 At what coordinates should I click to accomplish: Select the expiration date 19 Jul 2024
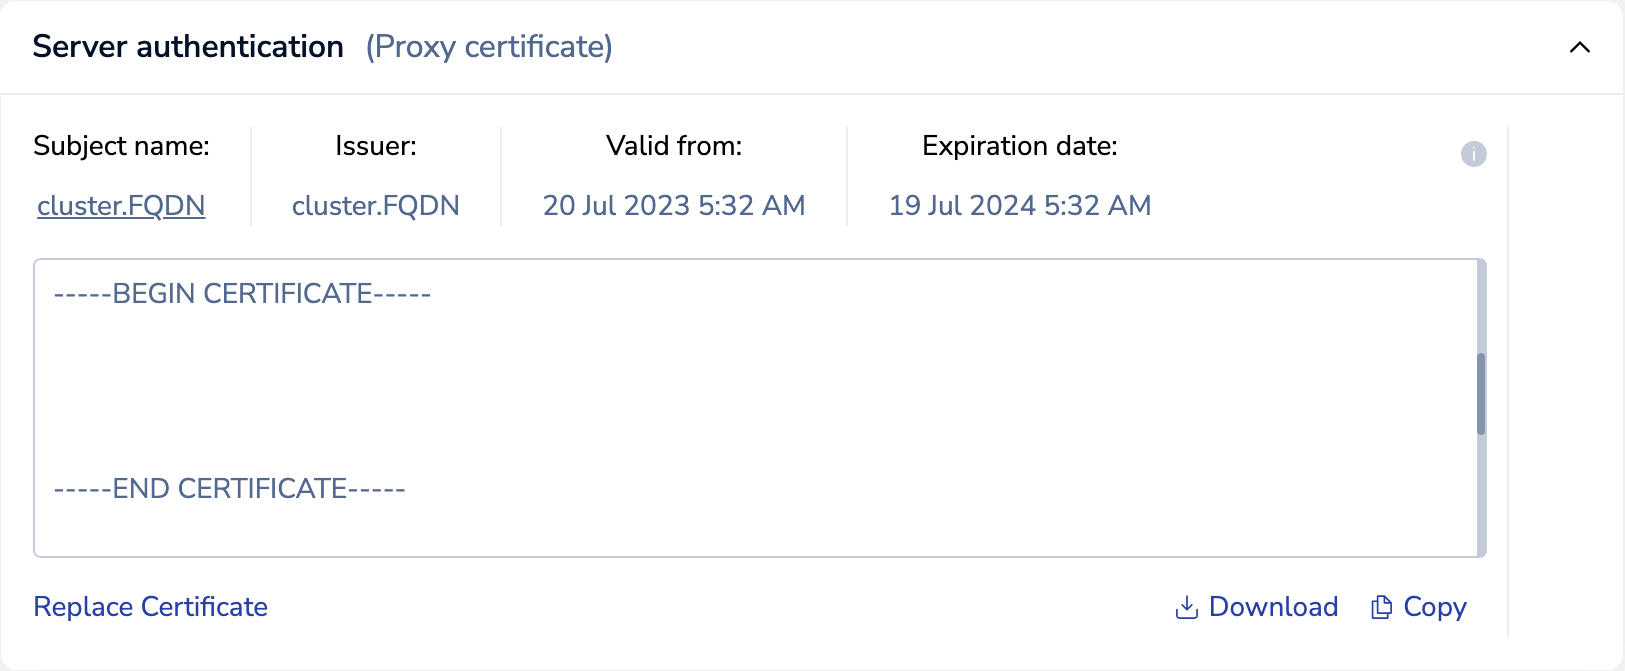1020,205
